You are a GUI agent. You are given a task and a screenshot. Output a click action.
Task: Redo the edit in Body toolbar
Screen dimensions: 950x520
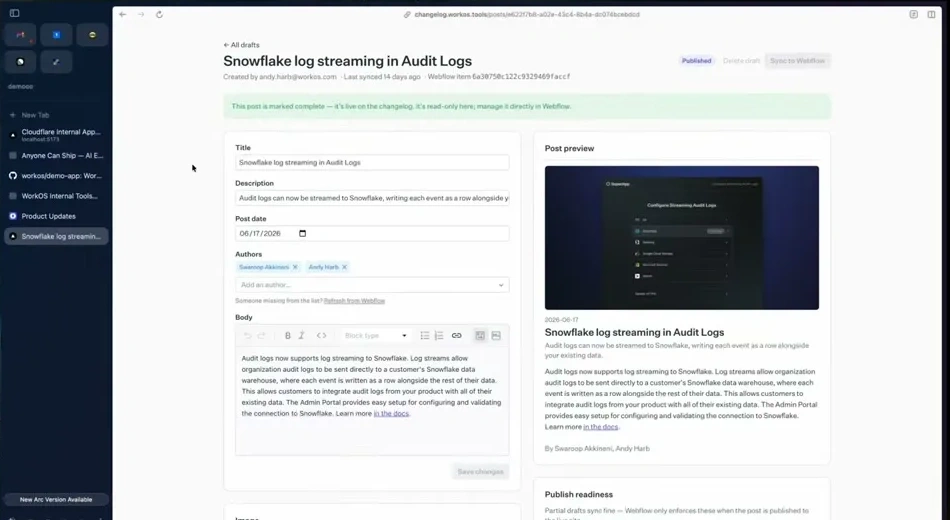(x=261, y=335)
